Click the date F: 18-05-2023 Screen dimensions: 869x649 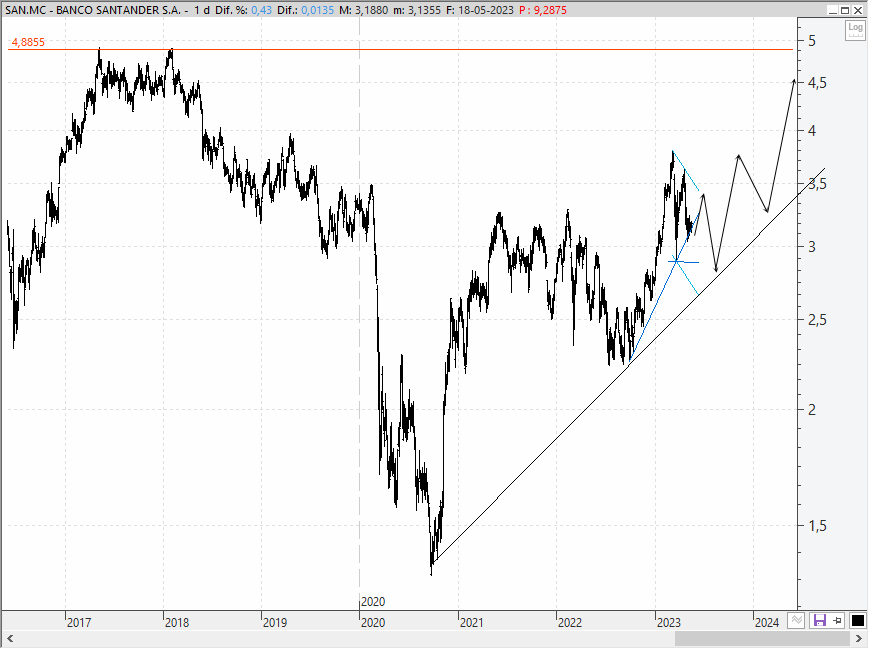(480, 10)
